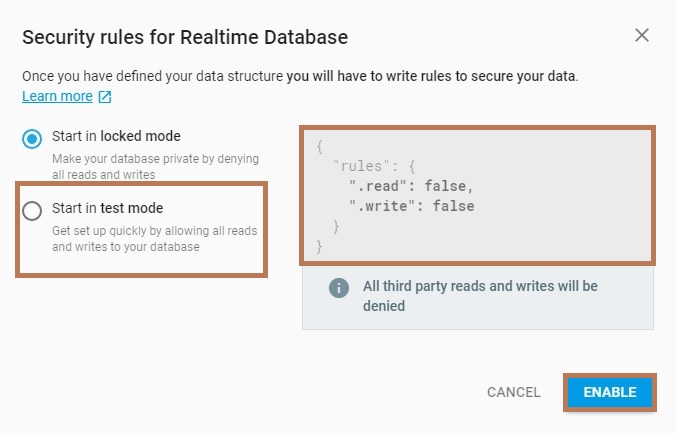Open the Learn more link
The image size is (676, 433).
pos(57,97)
